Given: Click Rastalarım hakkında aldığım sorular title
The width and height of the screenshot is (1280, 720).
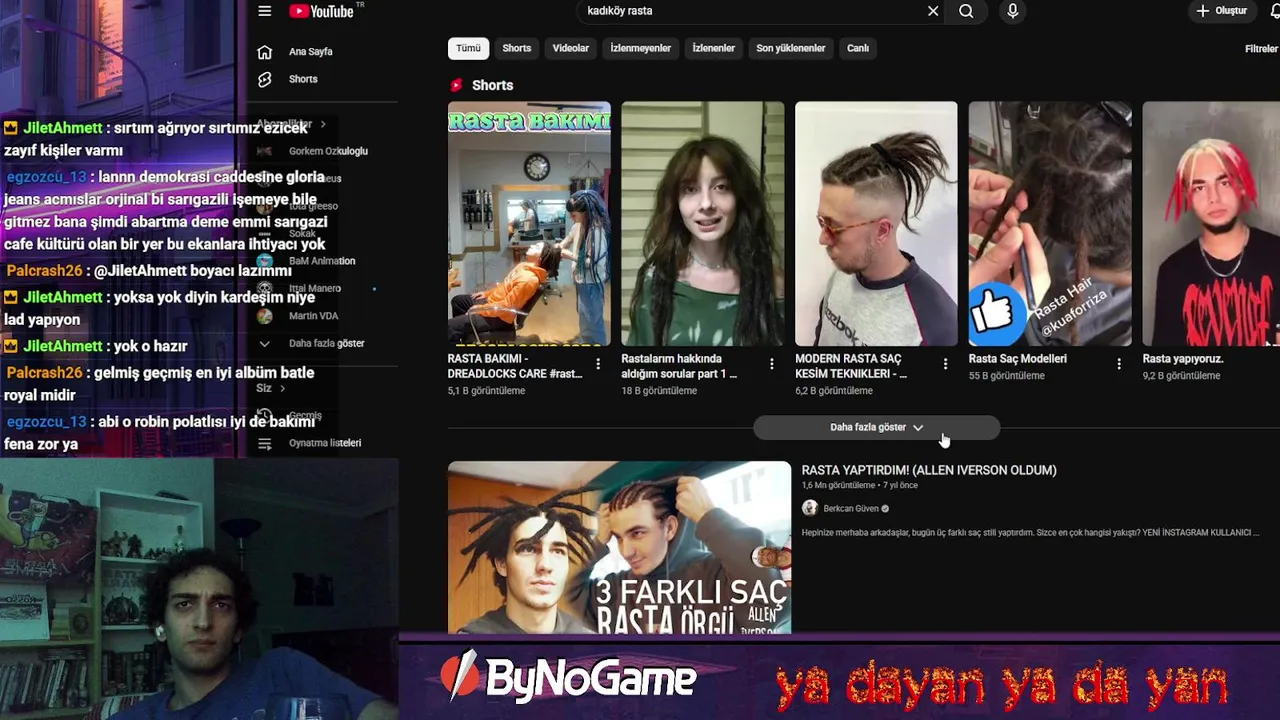Looking at the screenshot, I should click(x=679, y=366).
